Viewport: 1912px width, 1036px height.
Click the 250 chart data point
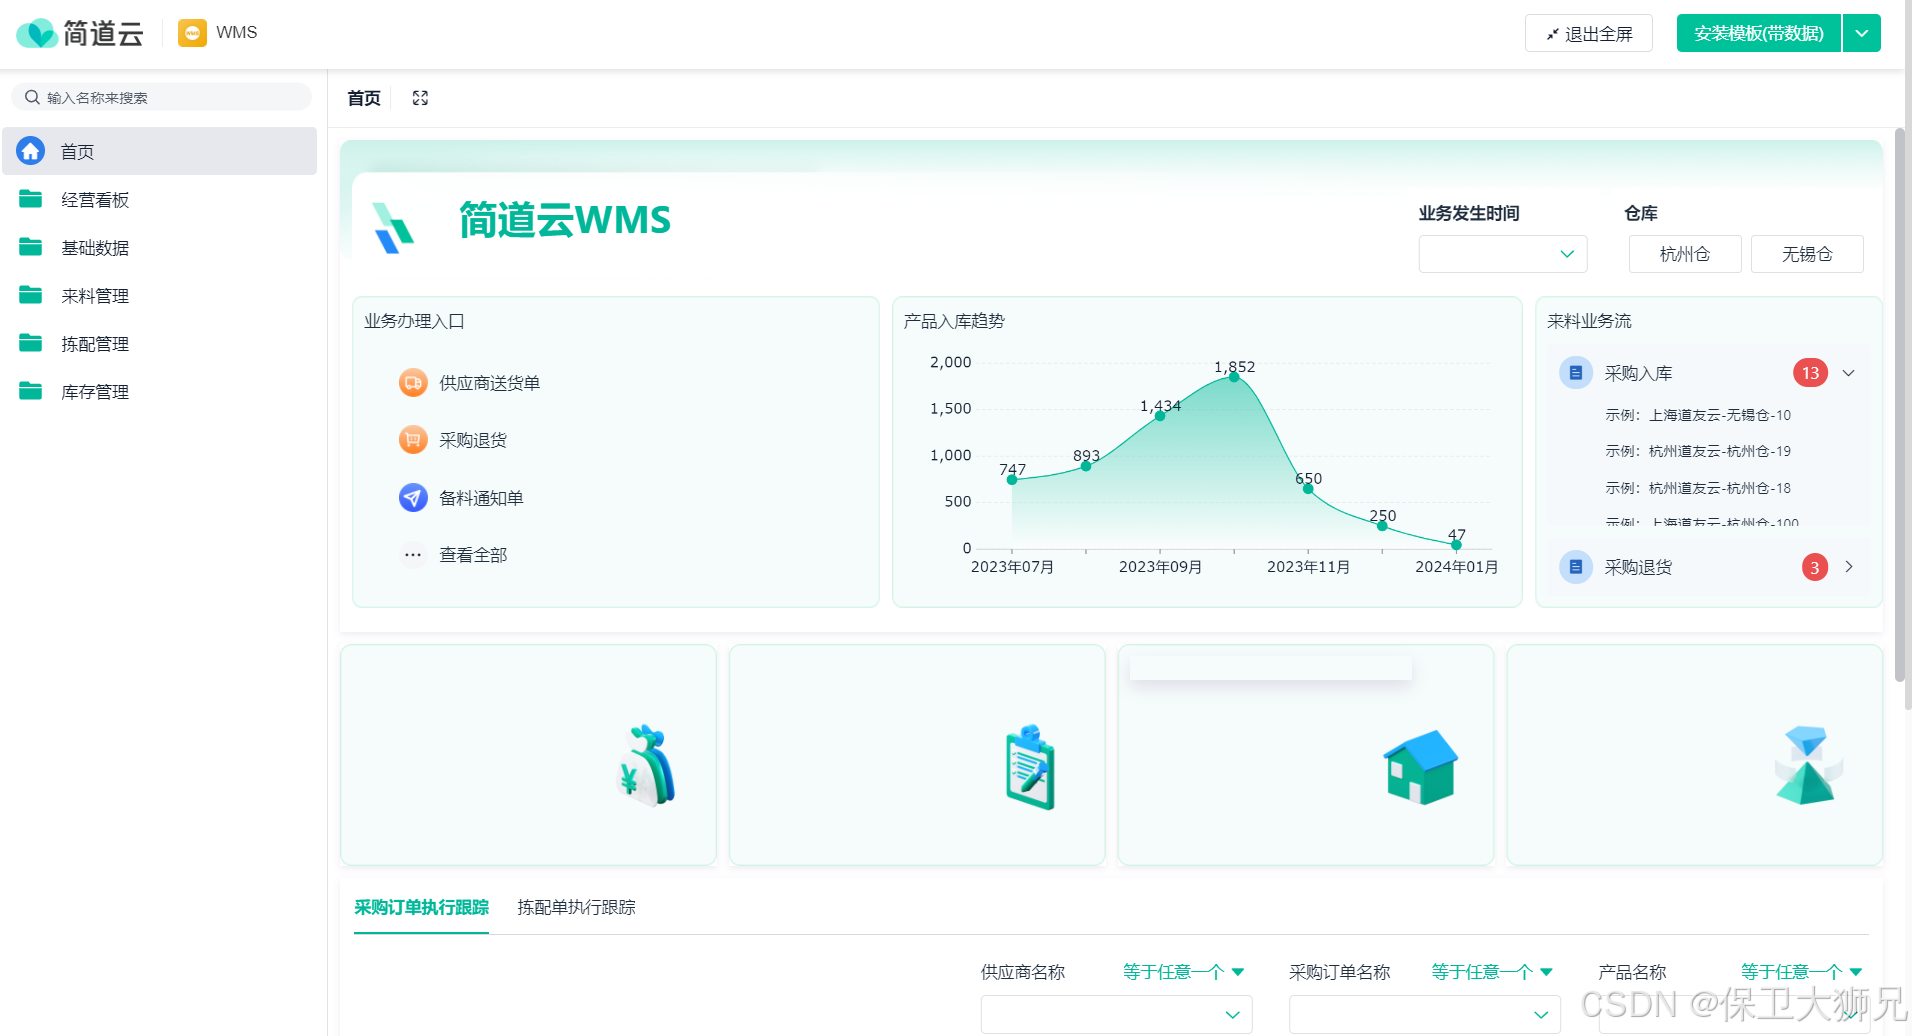coord(1382,526)
